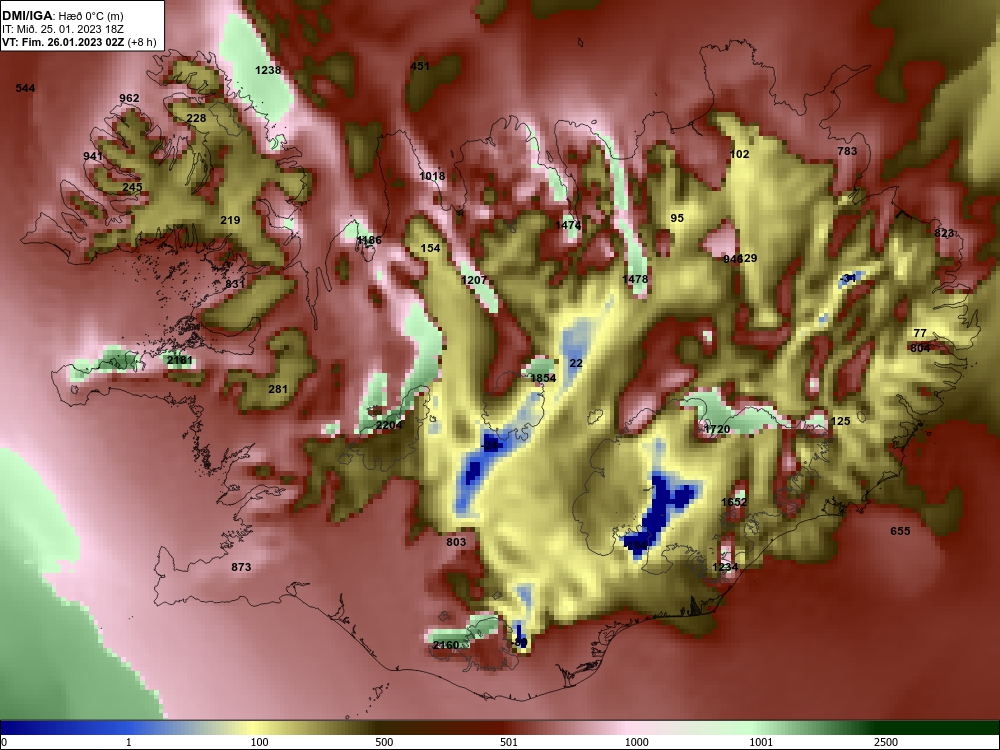
Task: Click the title text 'DMI/IGA: Hæð 0°C (m)'
Action: [x=62, y=16]
